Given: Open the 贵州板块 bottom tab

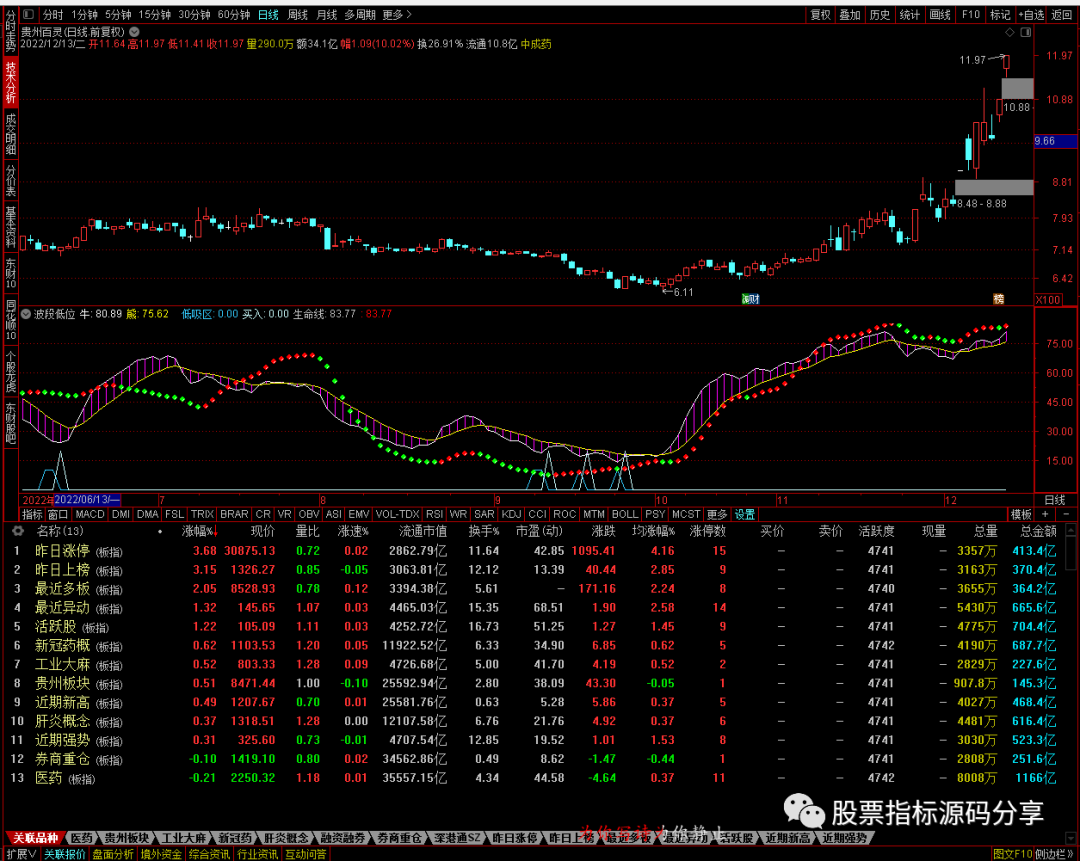Looking at the screenshot, I should coord(127,838).
